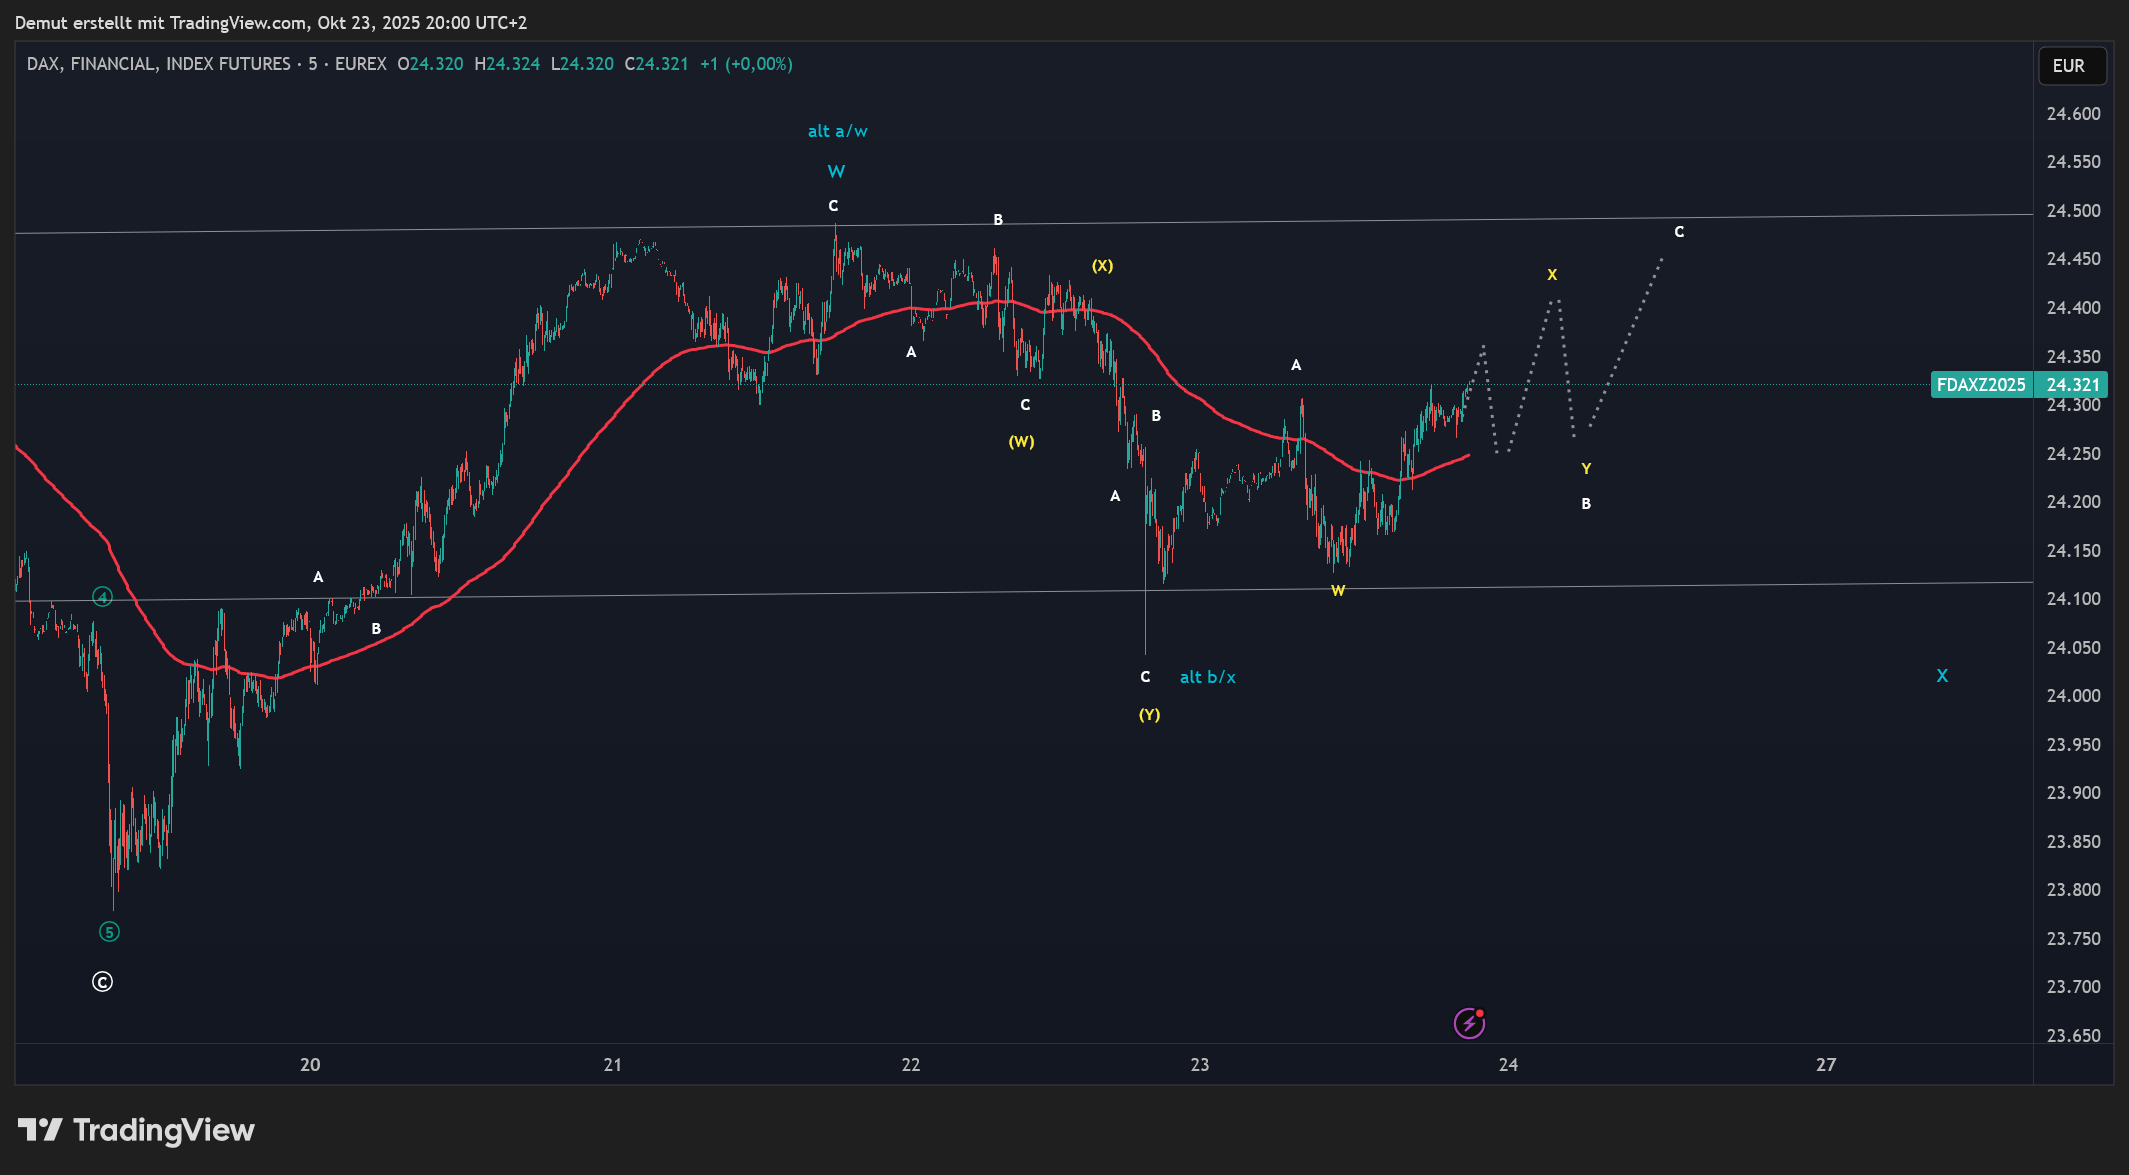This screenshot has height=1175, width=2129.
Task: Click the 24.500 level on price scale
Action: (x=2073, y=211)
